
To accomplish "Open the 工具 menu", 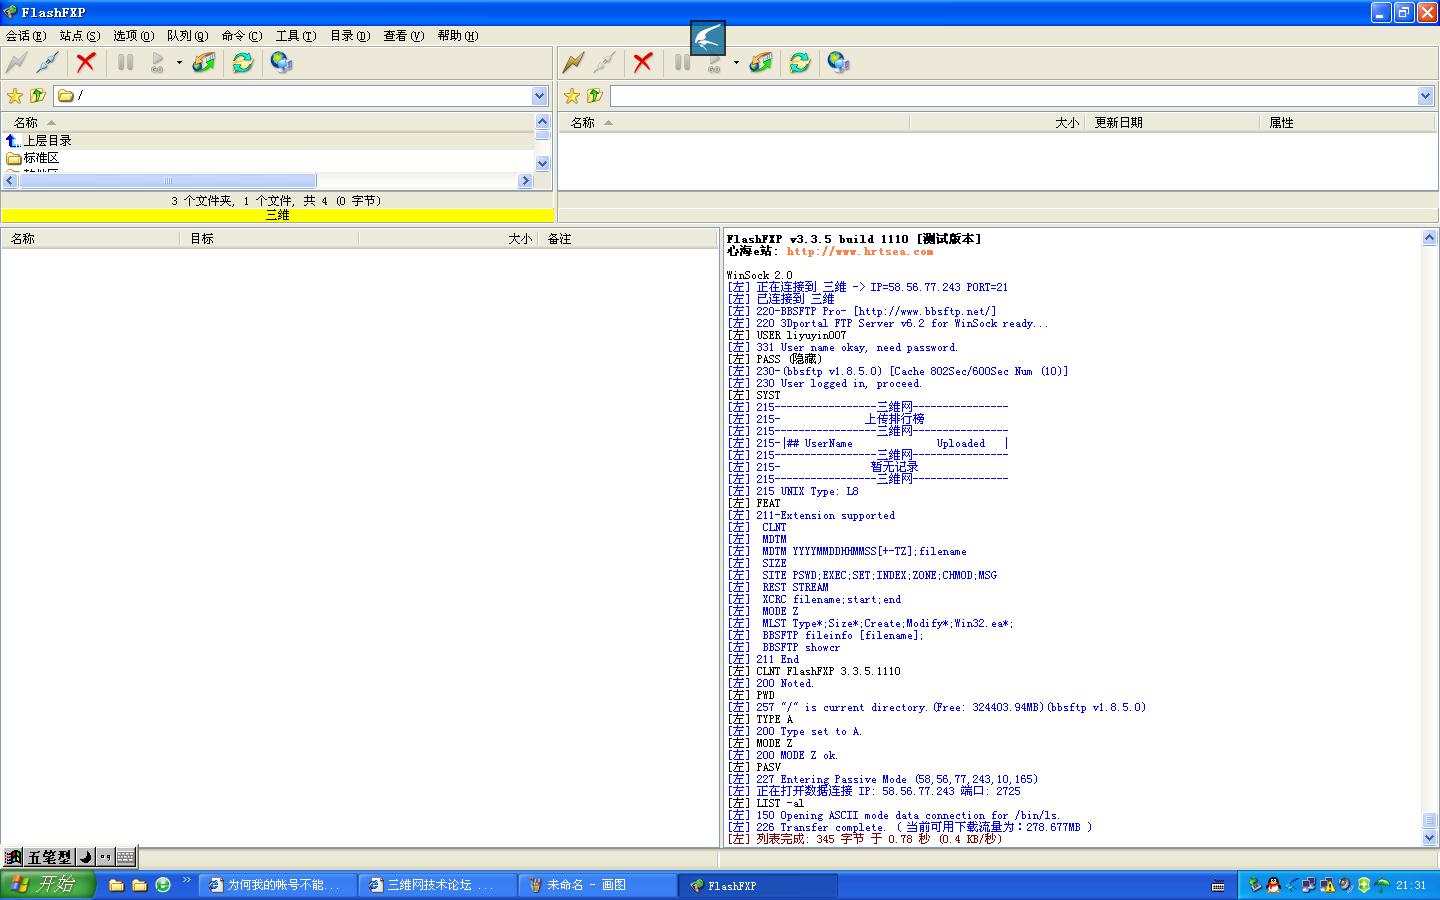I will pos(296,36).
